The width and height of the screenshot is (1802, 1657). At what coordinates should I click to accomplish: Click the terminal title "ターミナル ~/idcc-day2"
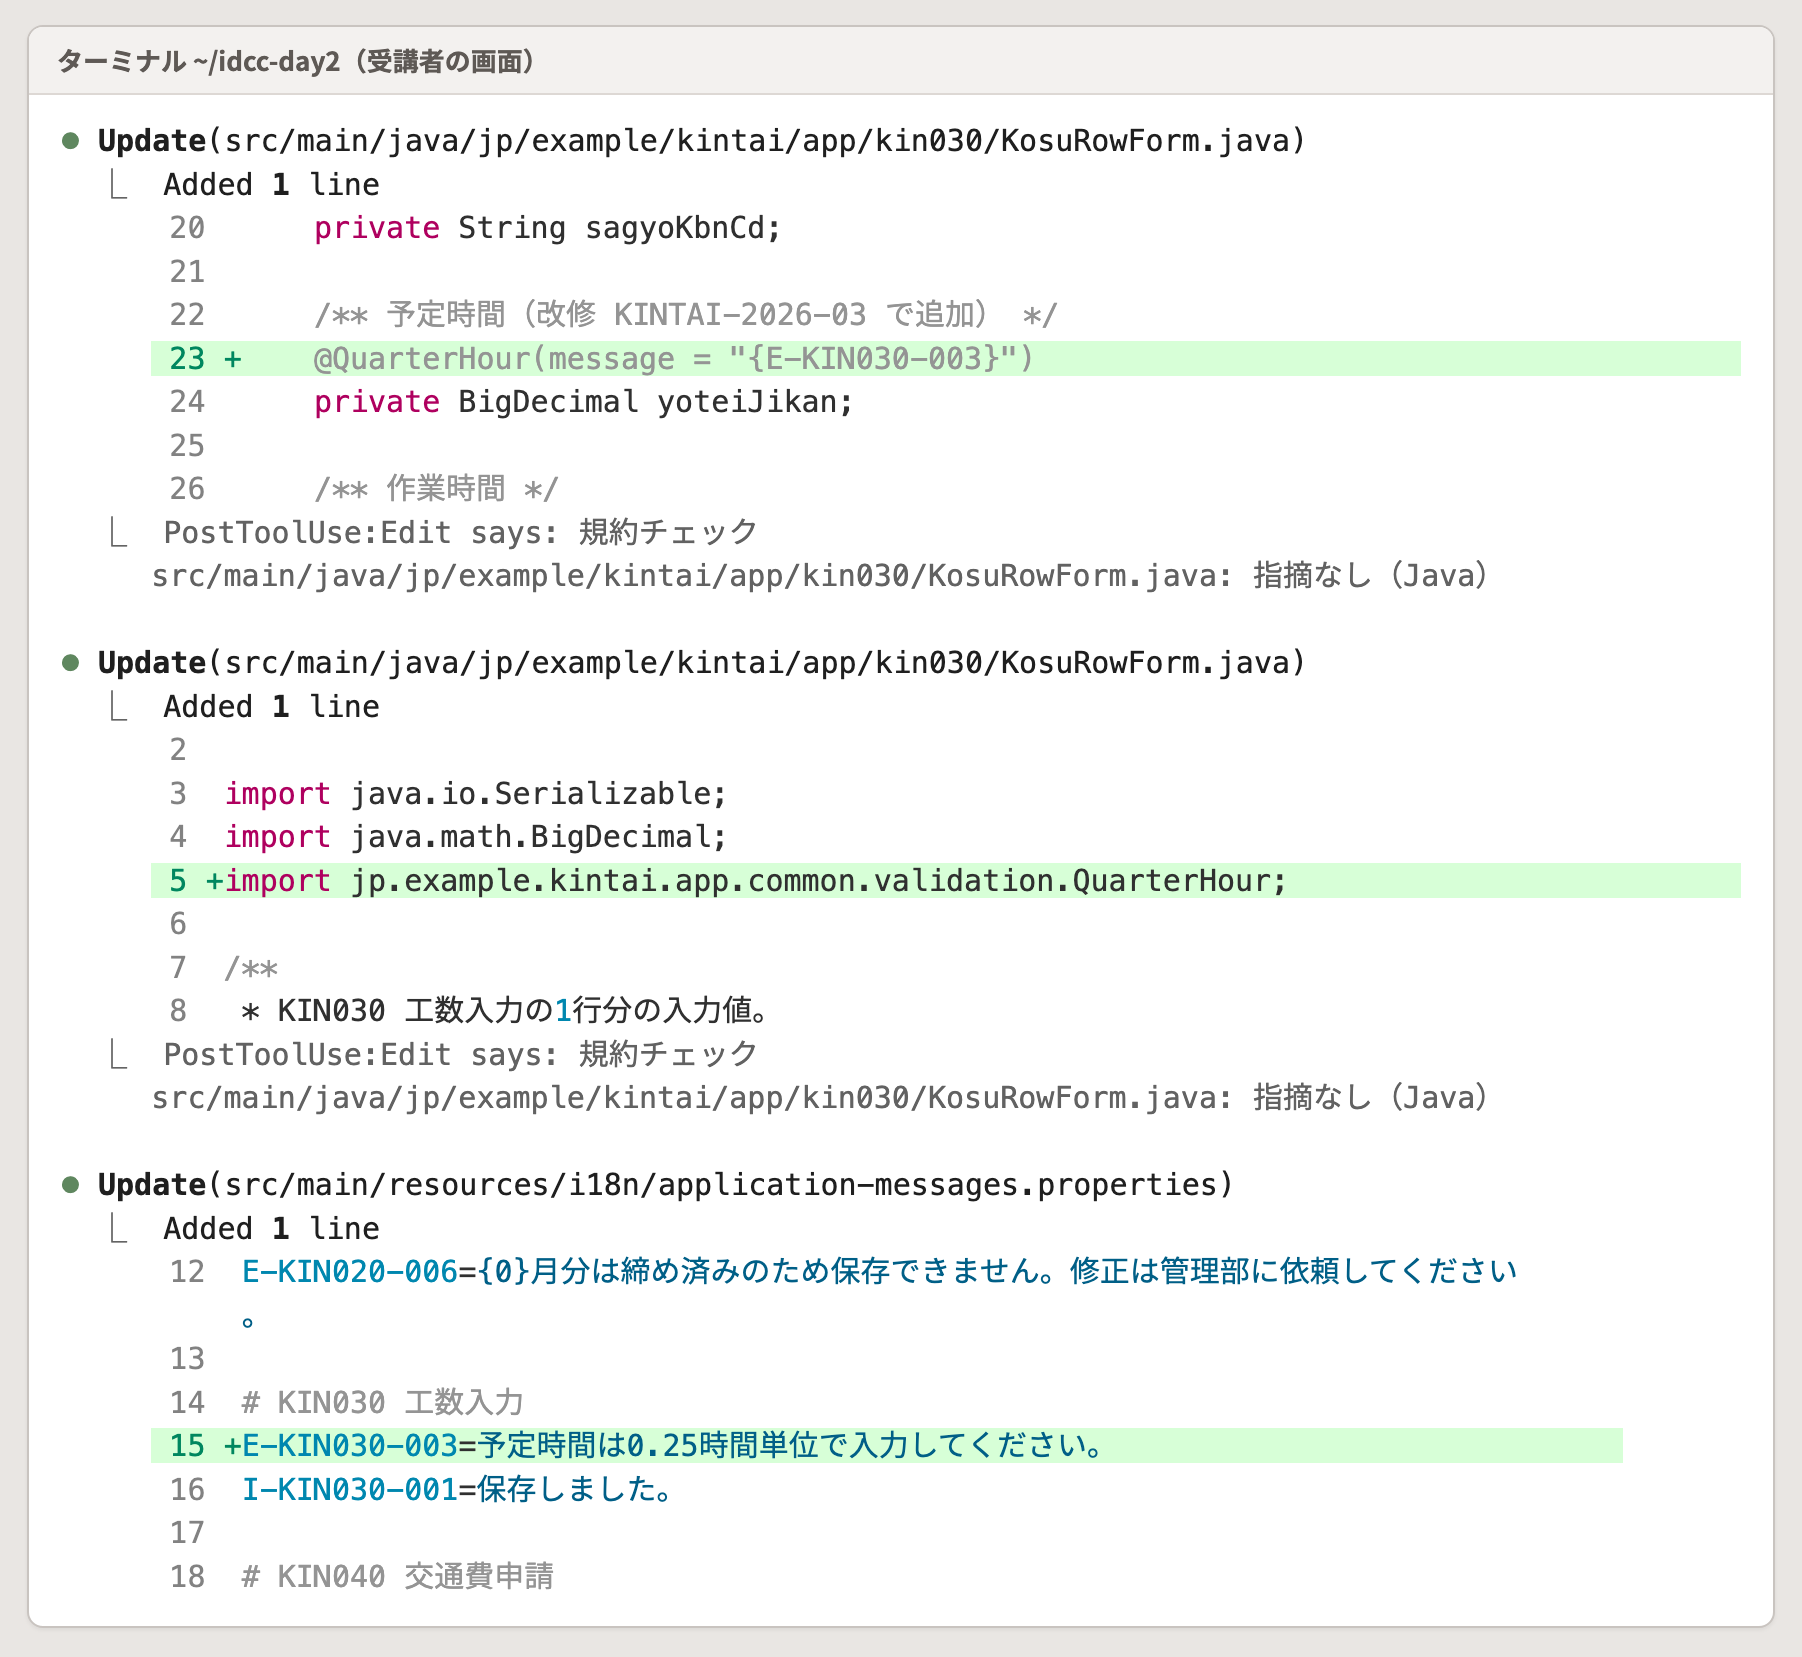[198, 62]
